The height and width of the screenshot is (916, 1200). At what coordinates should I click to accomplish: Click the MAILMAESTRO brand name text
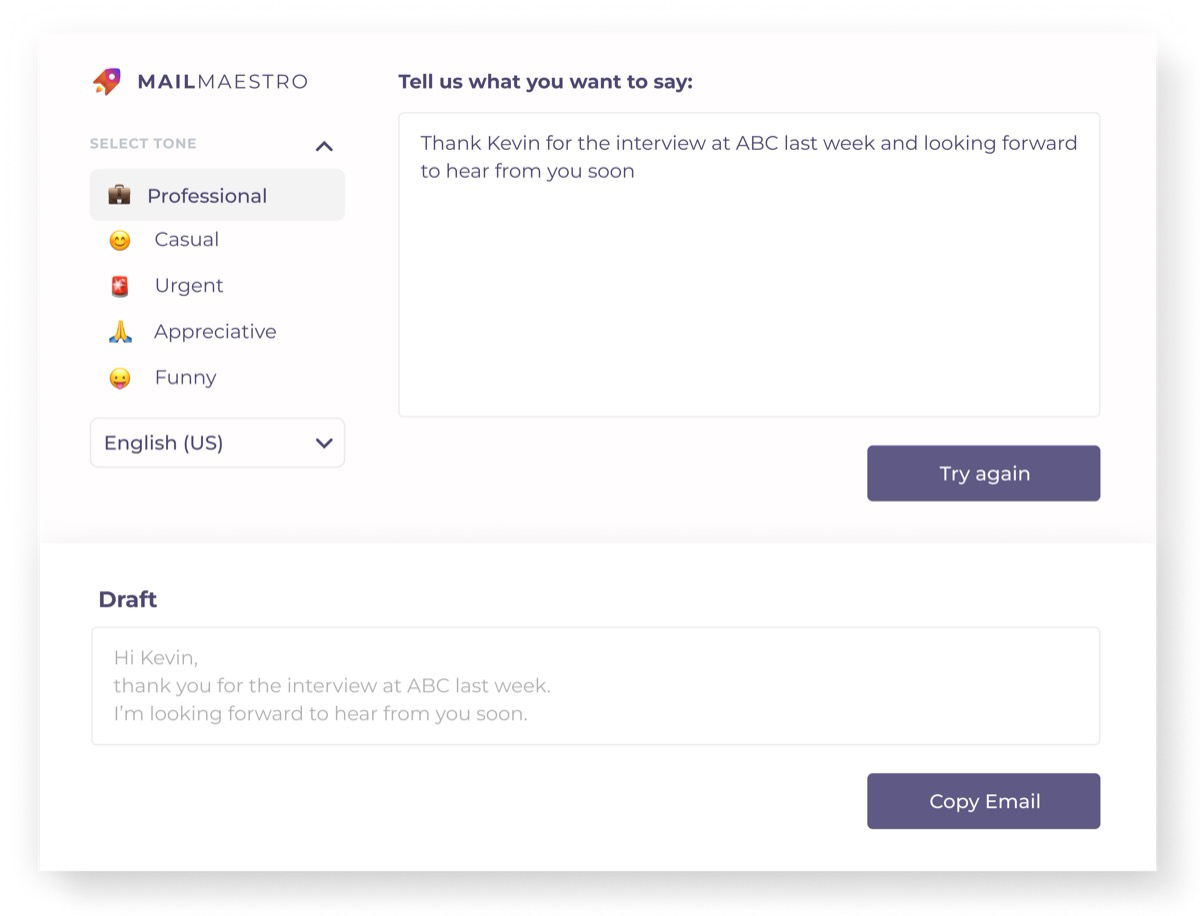tap(222, 82)
